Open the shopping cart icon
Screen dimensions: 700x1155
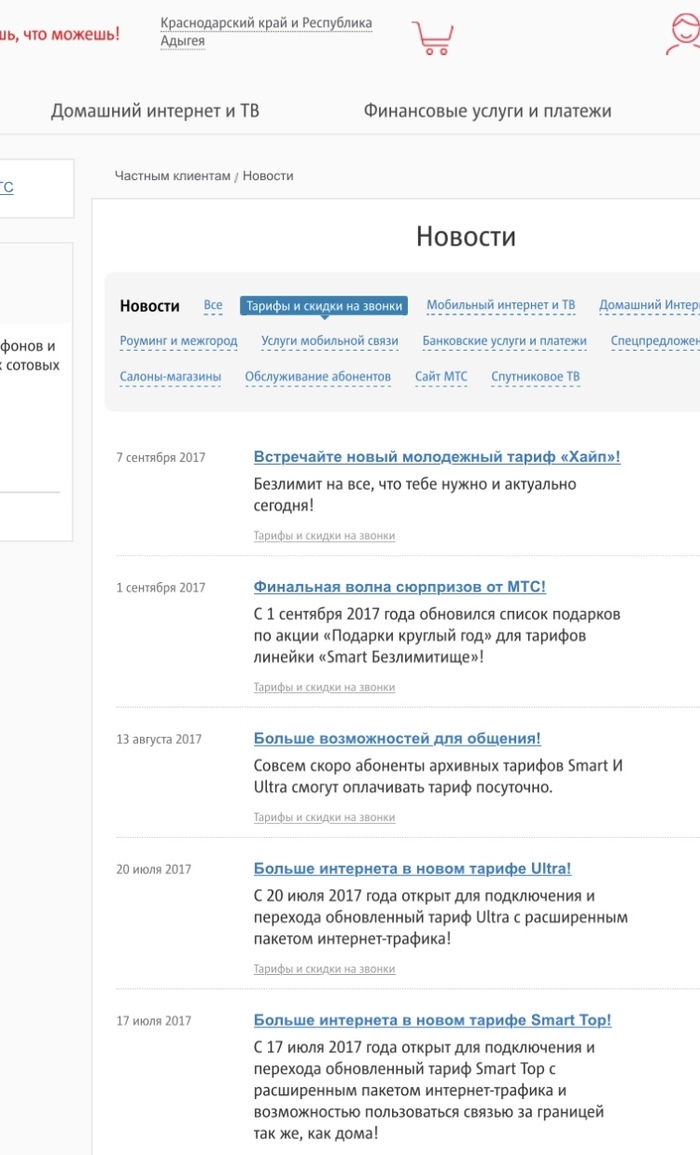[x=433, y=37]
